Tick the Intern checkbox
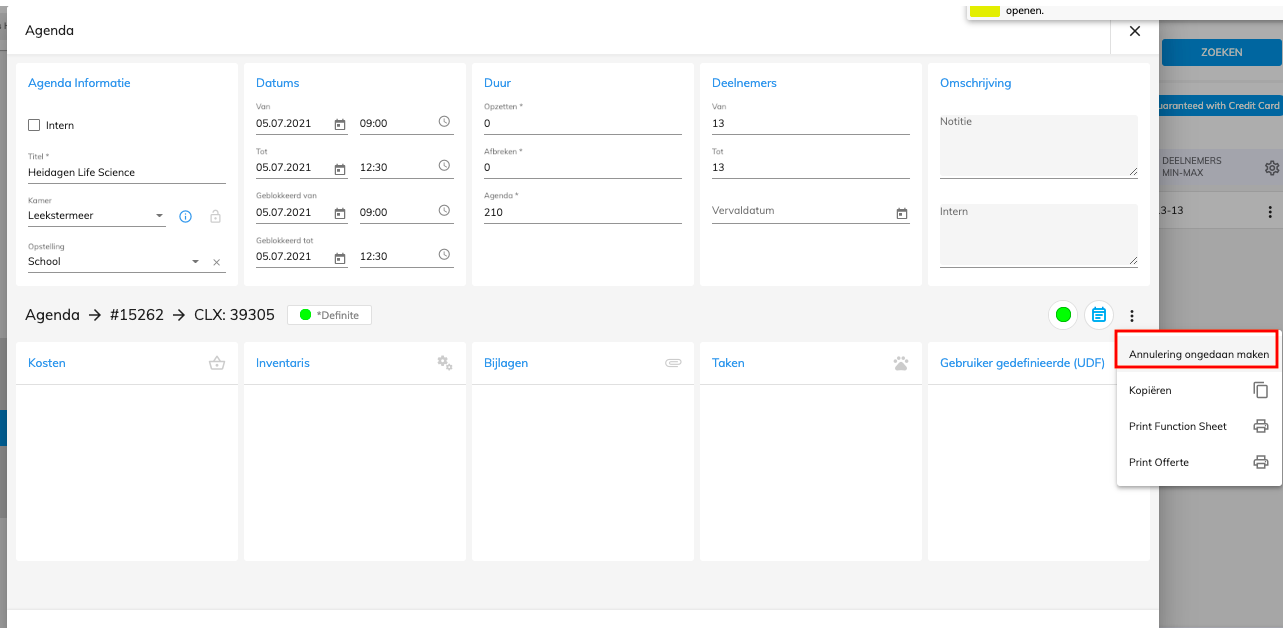This screenshot has height=628, width=1285. click(x=34, y=125)
